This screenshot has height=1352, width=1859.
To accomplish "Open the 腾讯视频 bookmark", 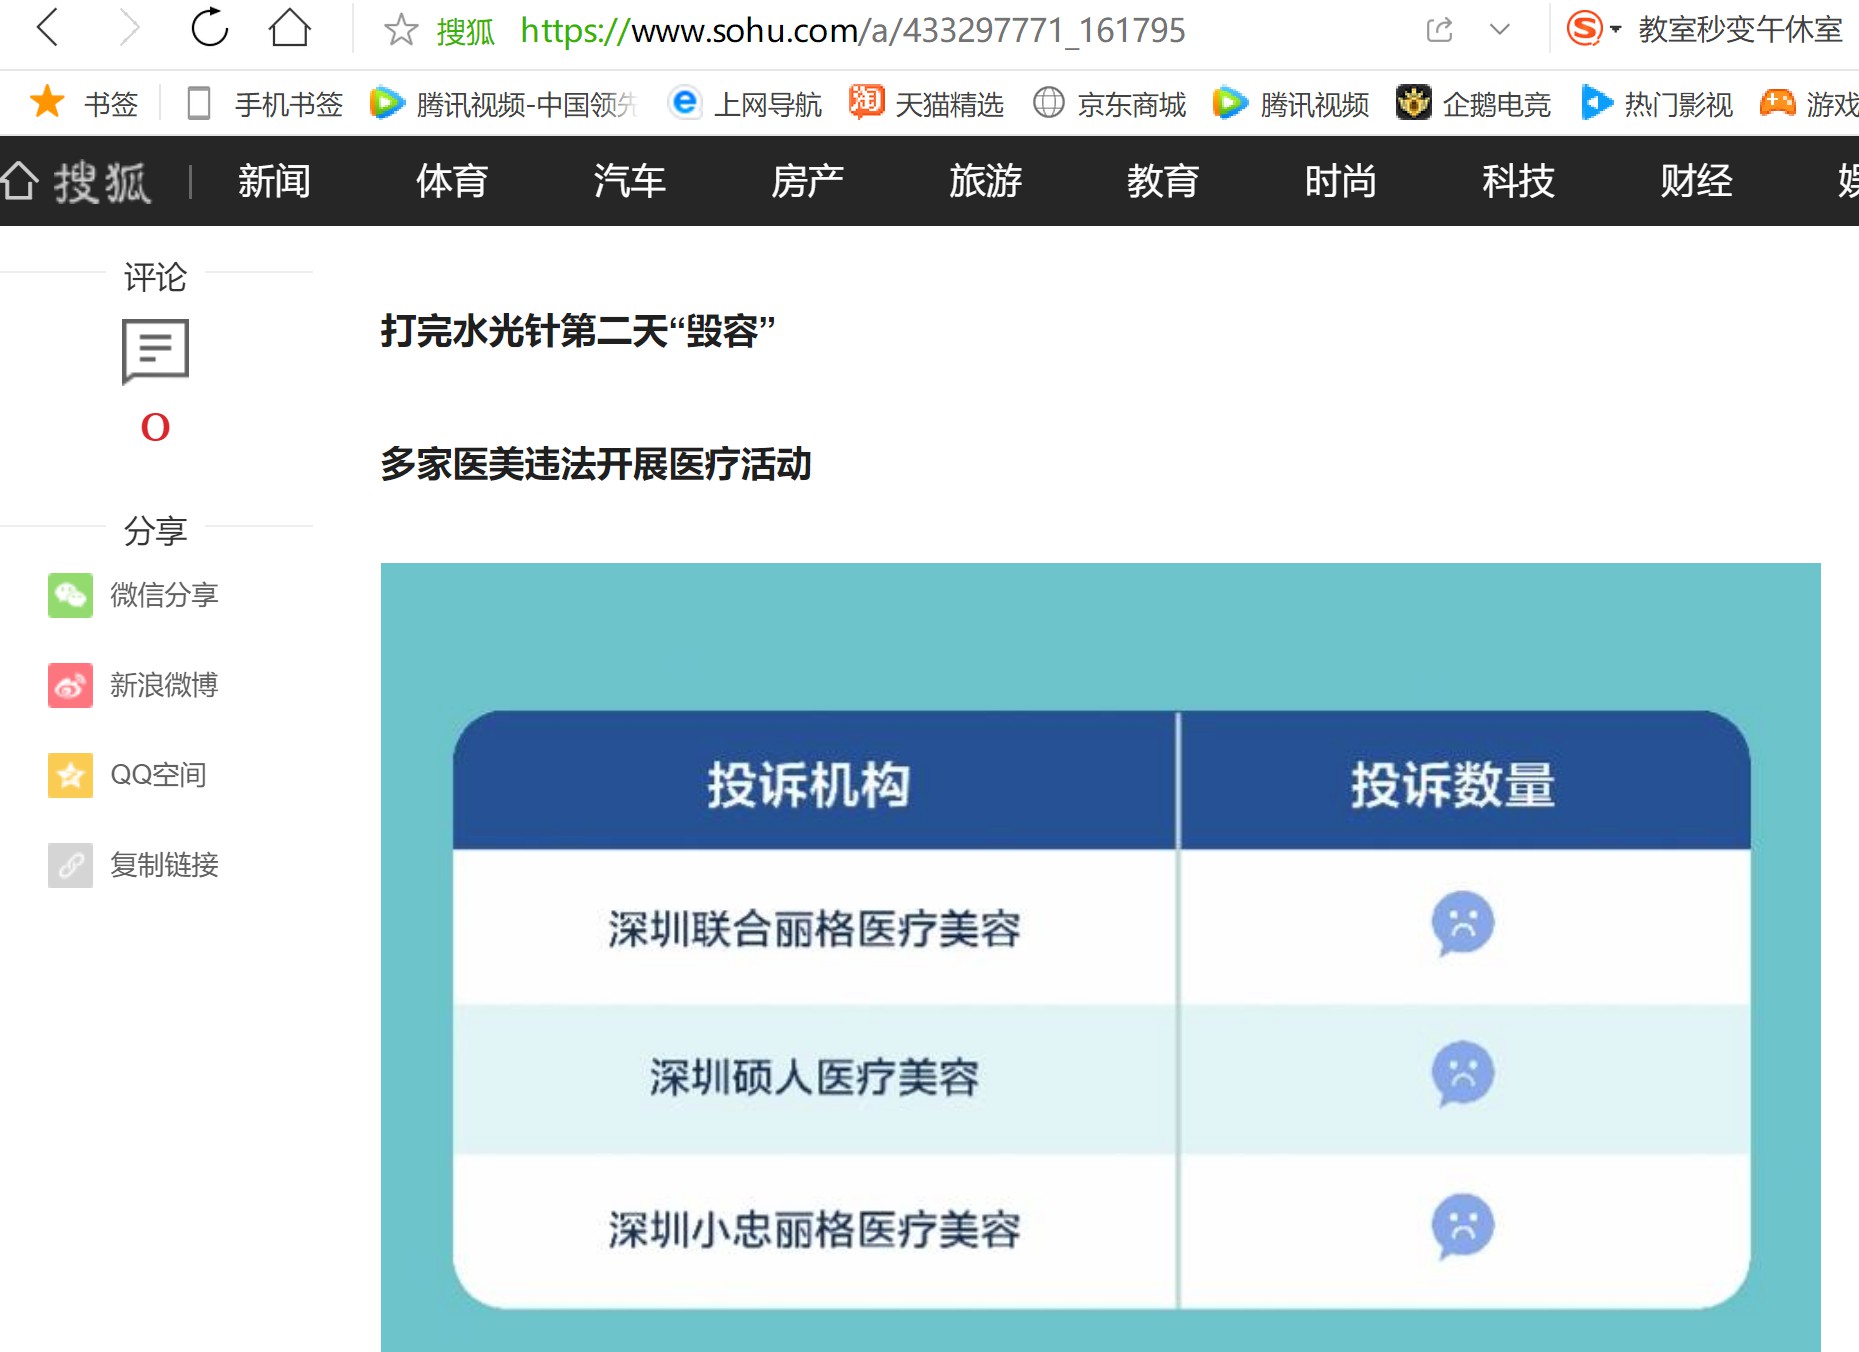I will (x=1291, y=103).
